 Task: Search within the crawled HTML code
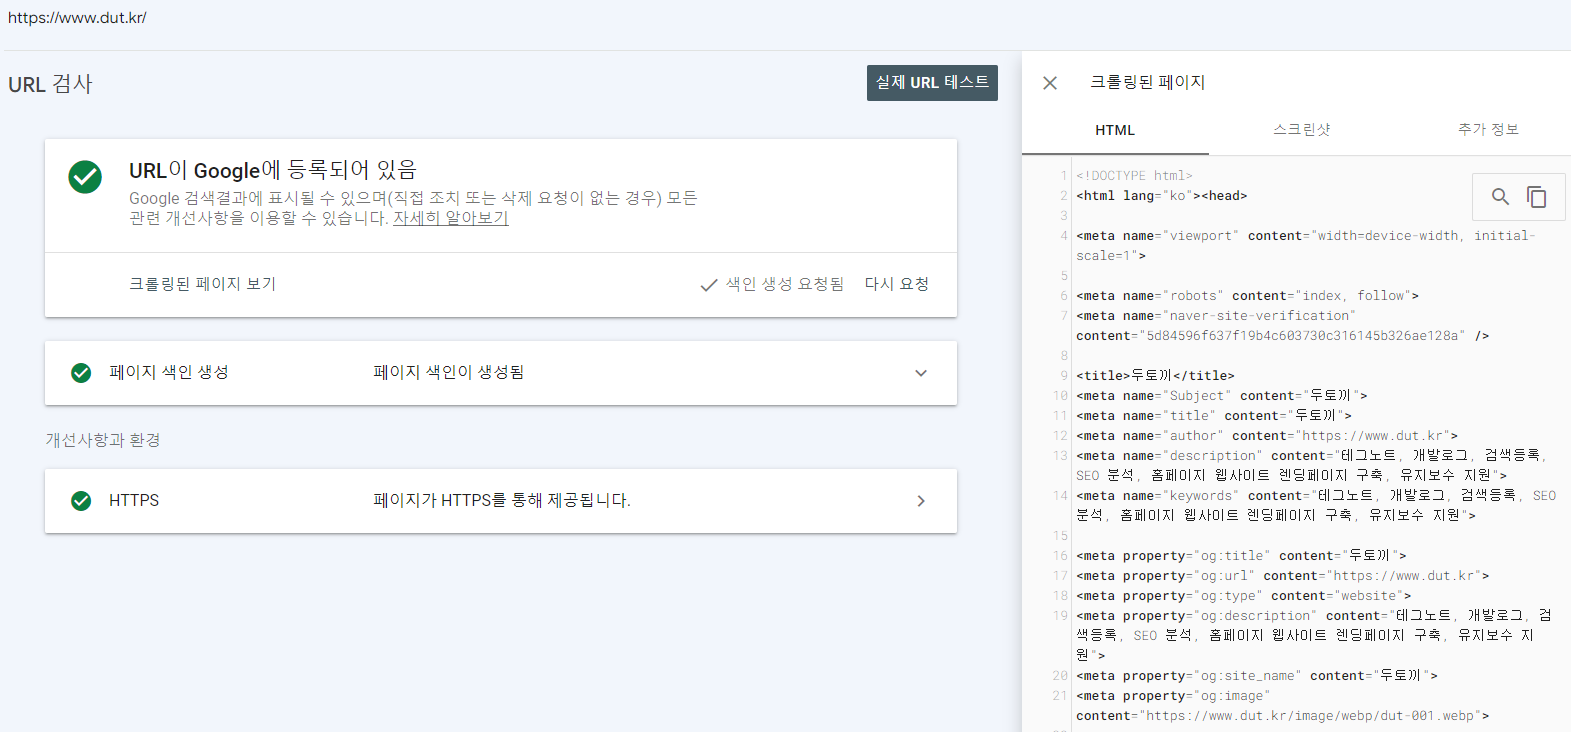click(x=1500, y=197)
